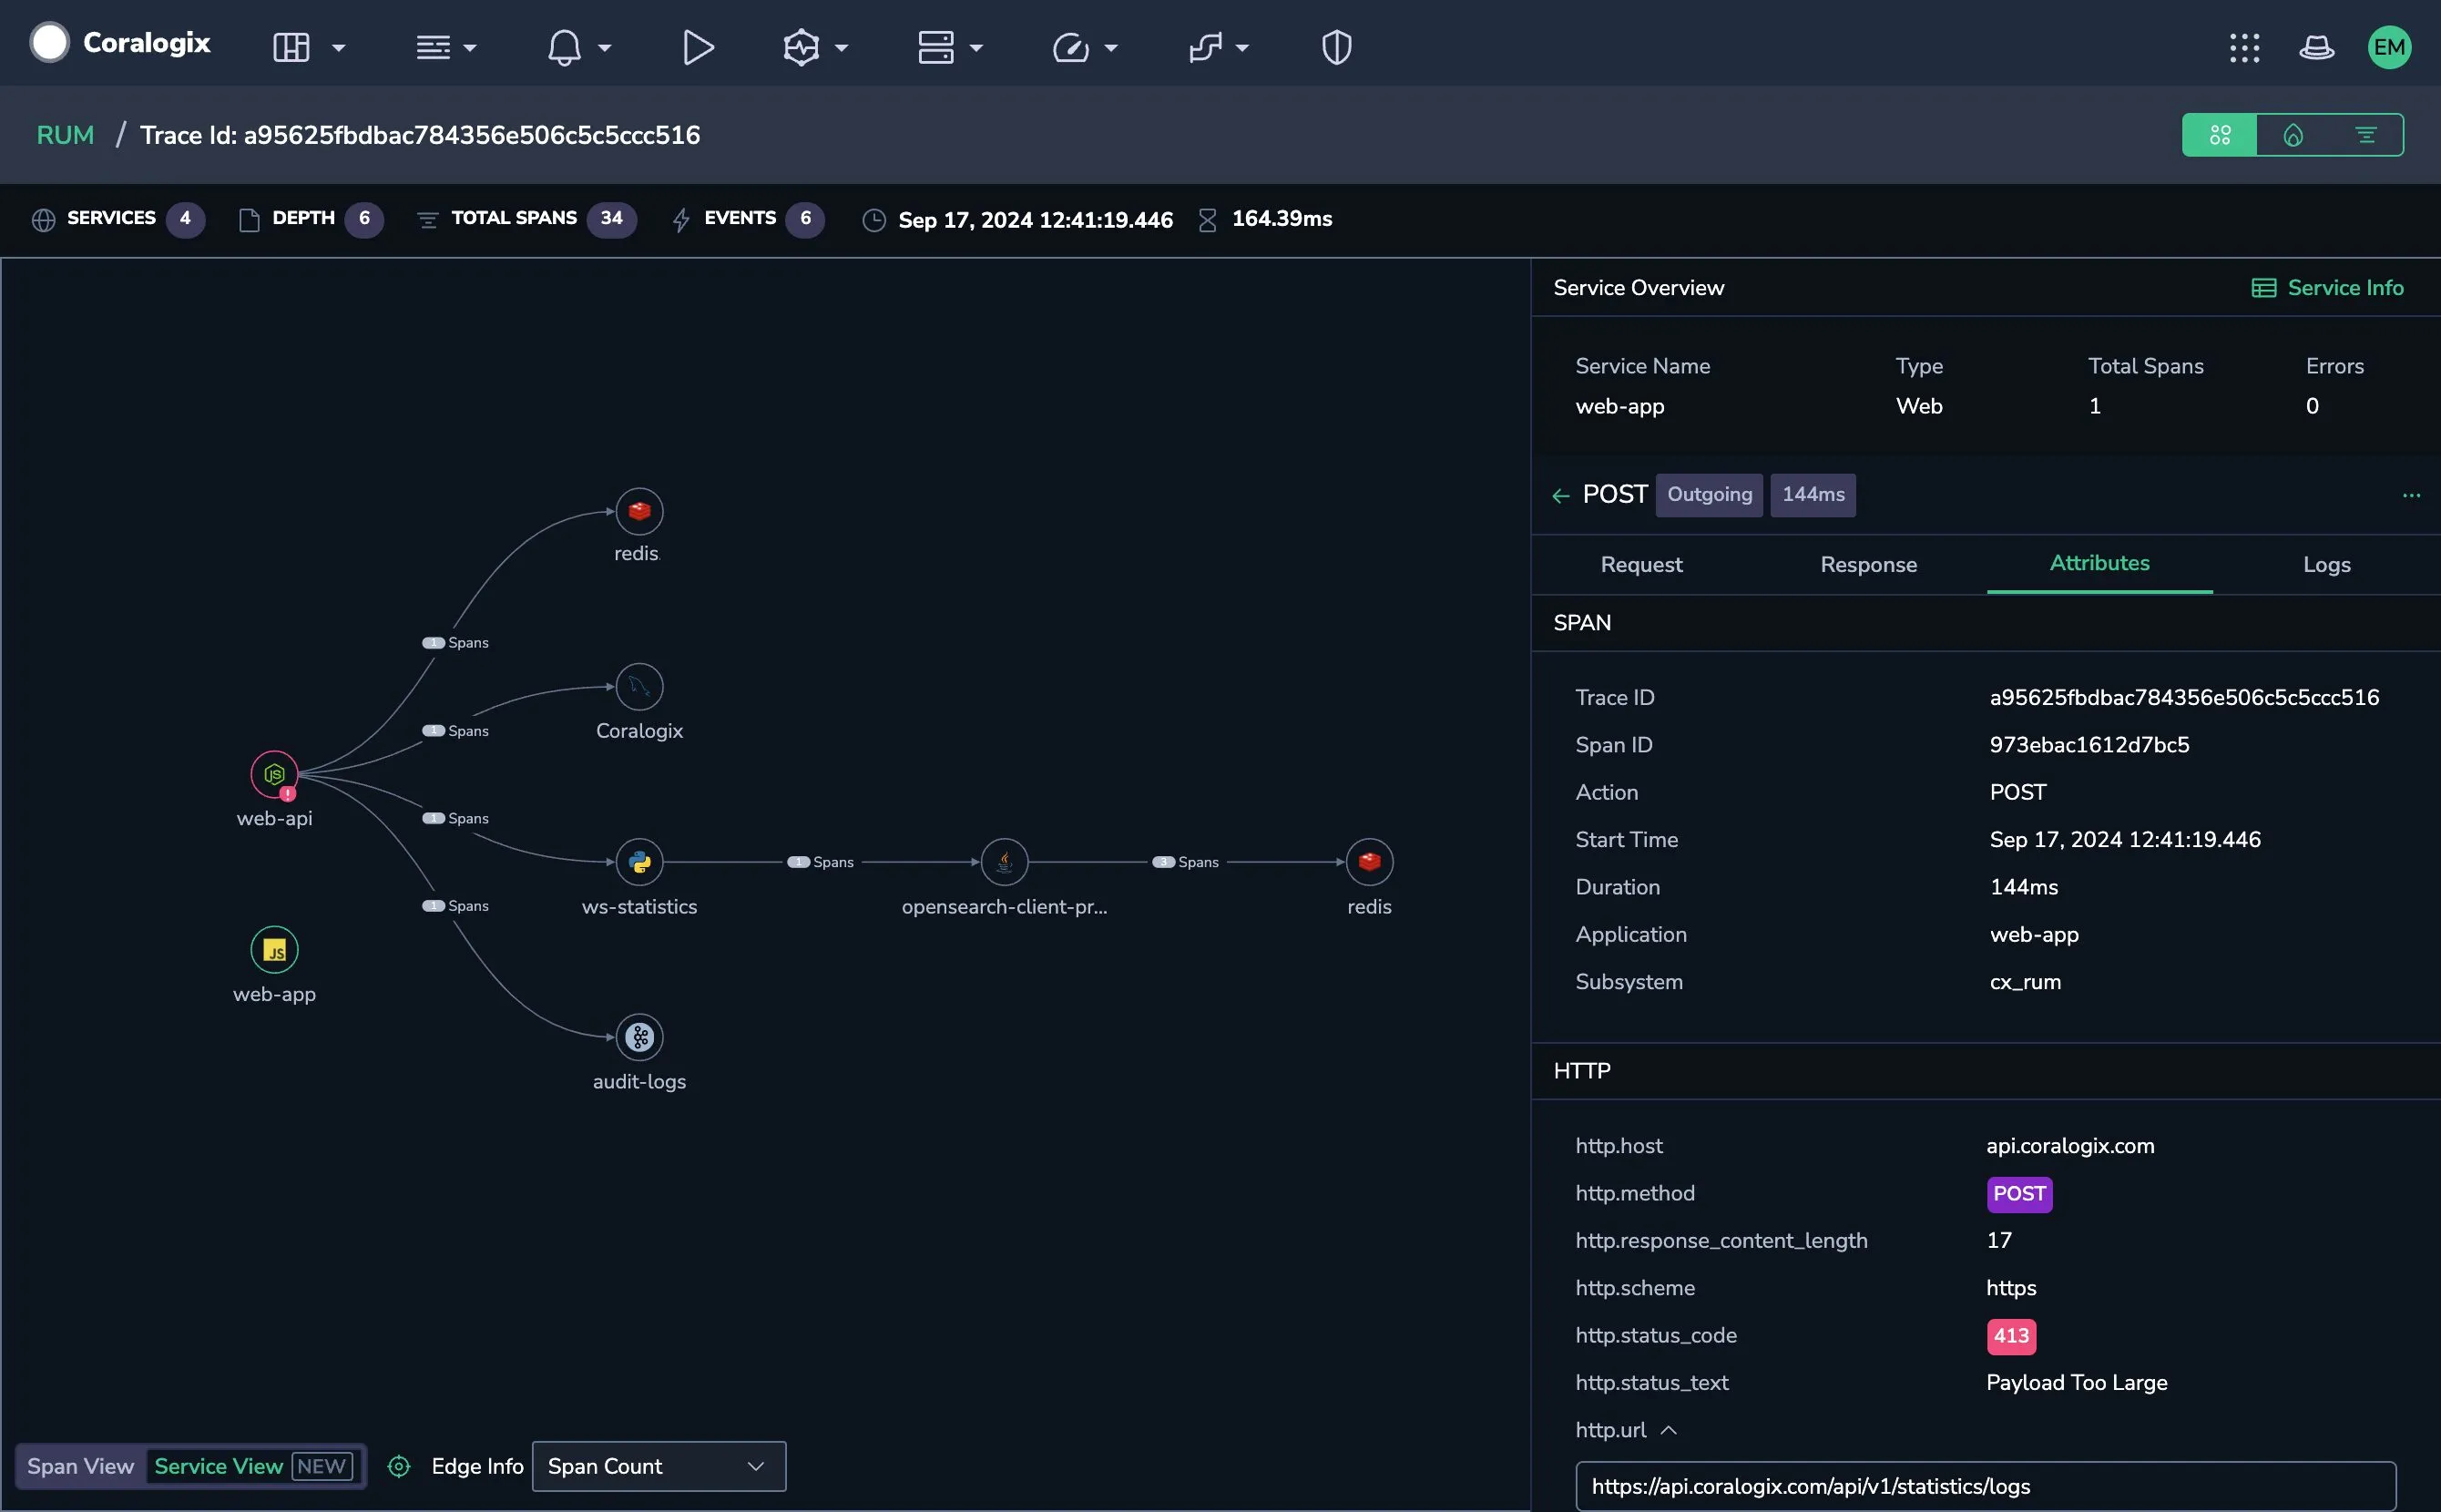The image size is (2441, 1512).
Task: Open the alerts bell icon
Action: [x=564, y=47]
